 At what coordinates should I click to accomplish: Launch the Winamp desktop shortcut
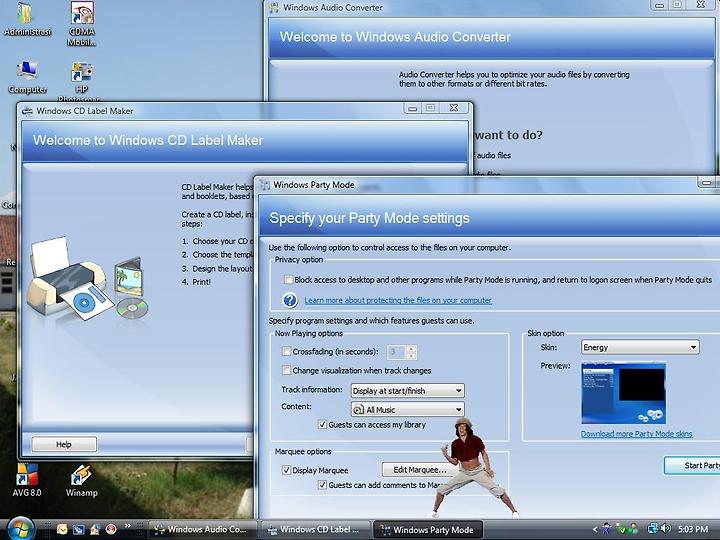tap(81, 480)
